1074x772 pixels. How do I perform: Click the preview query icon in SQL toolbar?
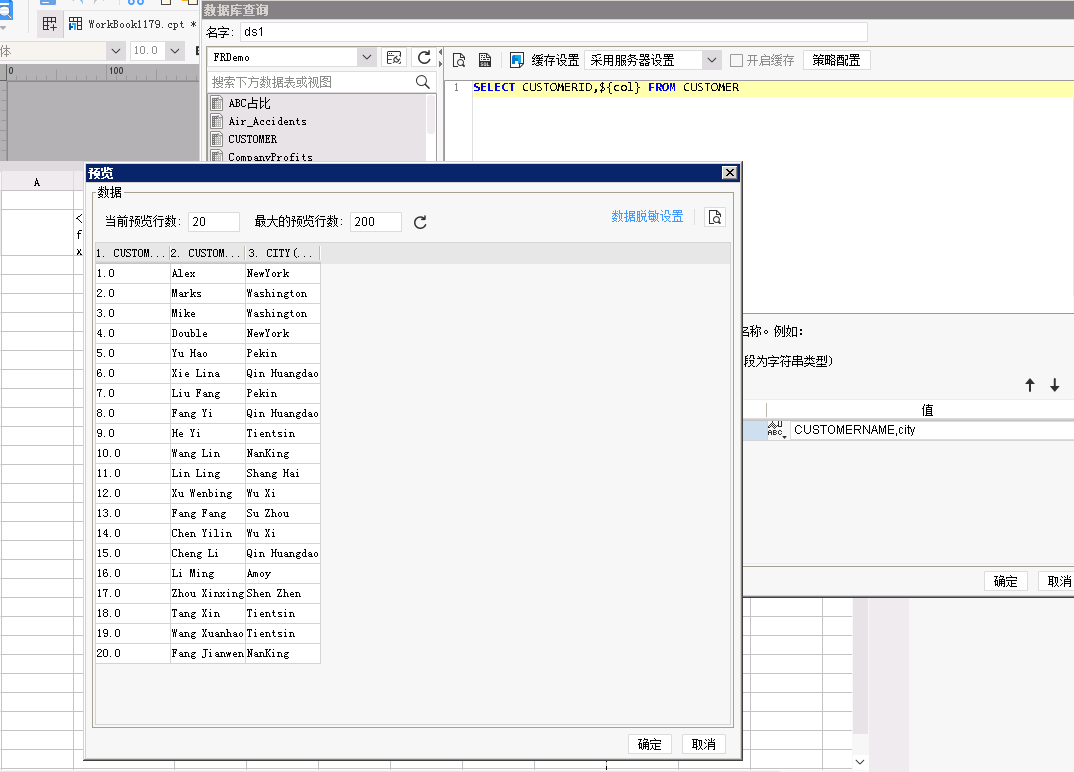459,60
